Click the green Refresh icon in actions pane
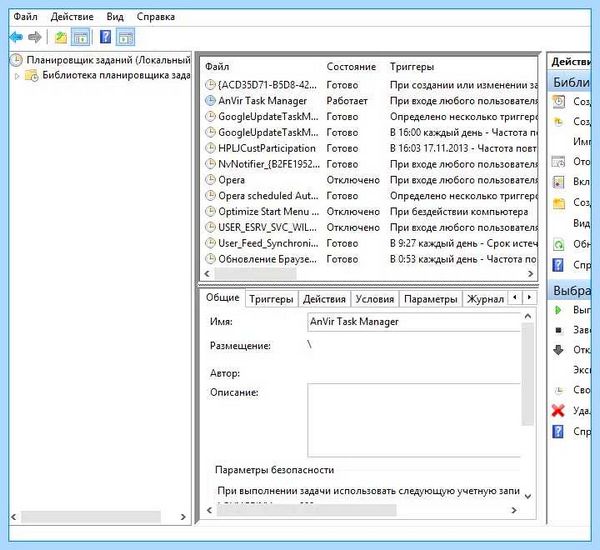The height and width of the screenshot is (550, 600). [x=559, y=244]
